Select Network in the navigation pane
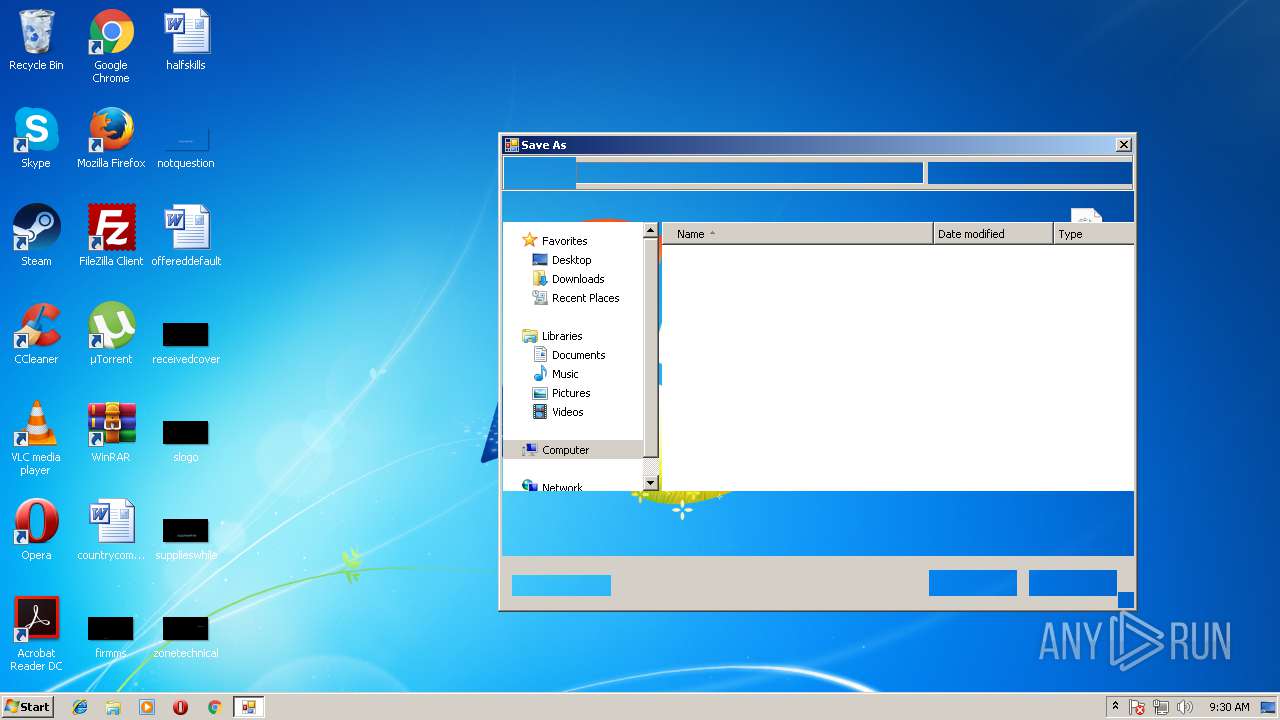This screenshot has height=720, width=1280. 552,487
